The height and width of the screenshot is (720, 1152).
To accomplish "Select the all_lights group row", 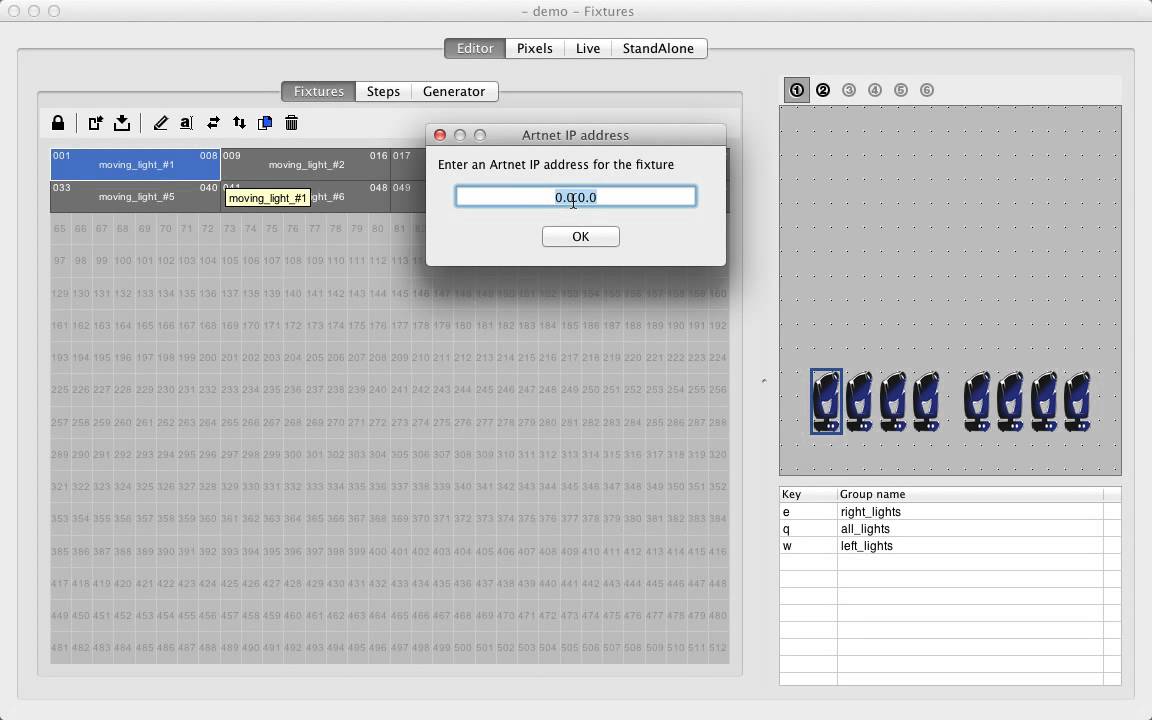I will 950,529.
